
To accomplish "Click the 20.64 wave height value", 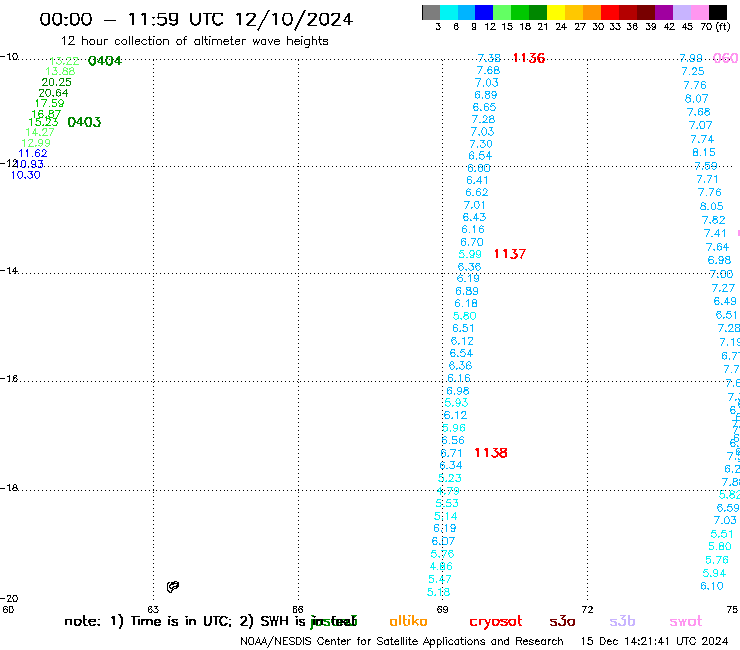I will point(53,93).
